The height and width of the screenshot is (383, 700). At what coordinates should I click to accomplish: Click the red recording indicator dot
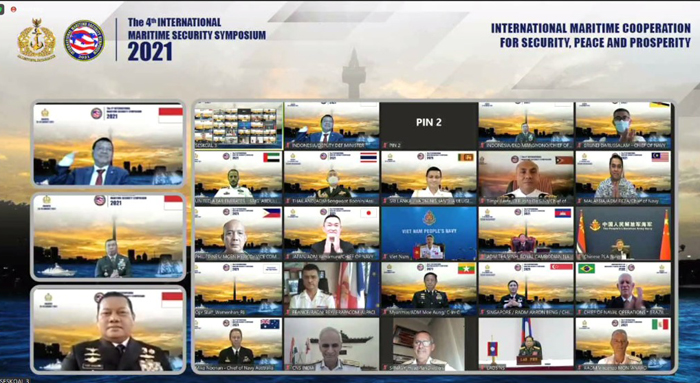coord(13,9)
